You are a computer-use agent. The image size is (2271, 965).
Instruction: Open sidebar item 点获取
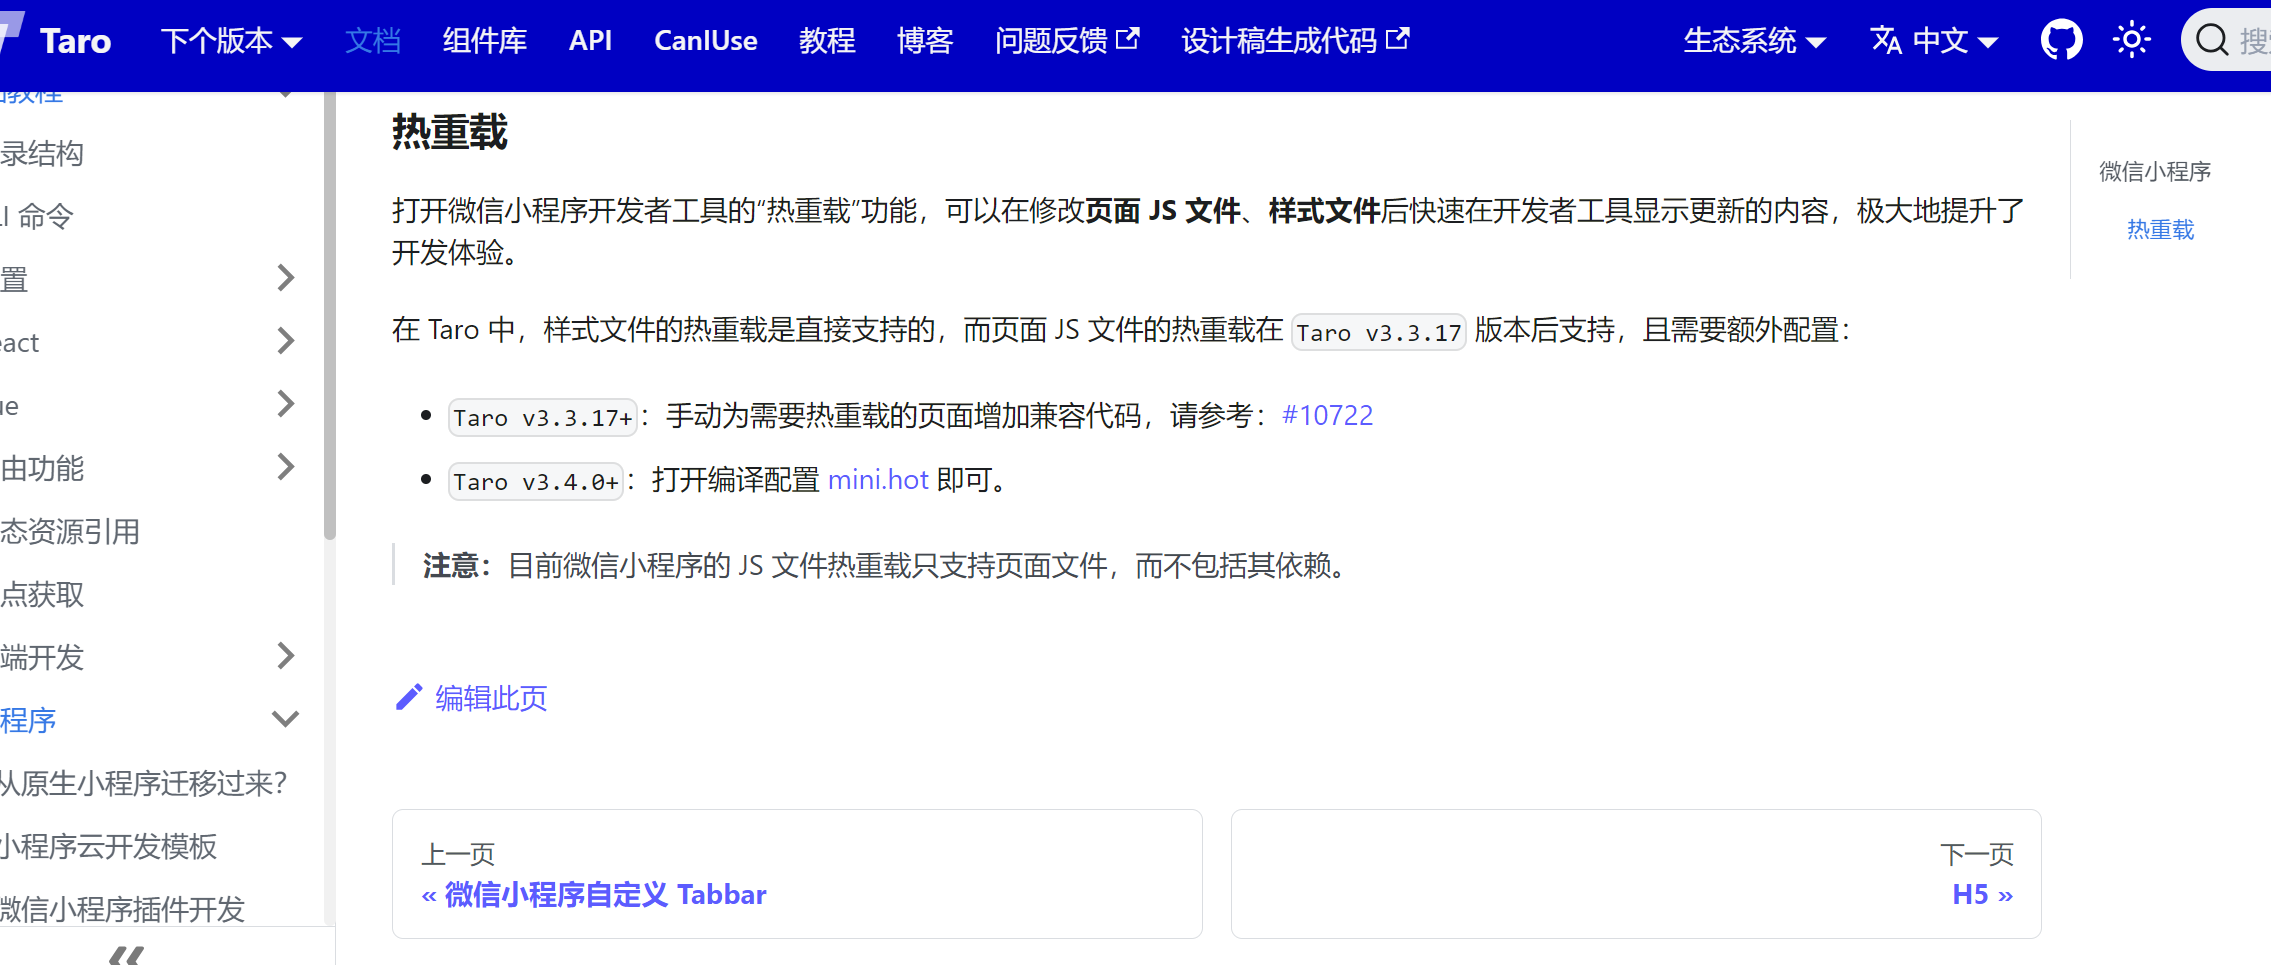pyautogui.click(x=42, y=594)
